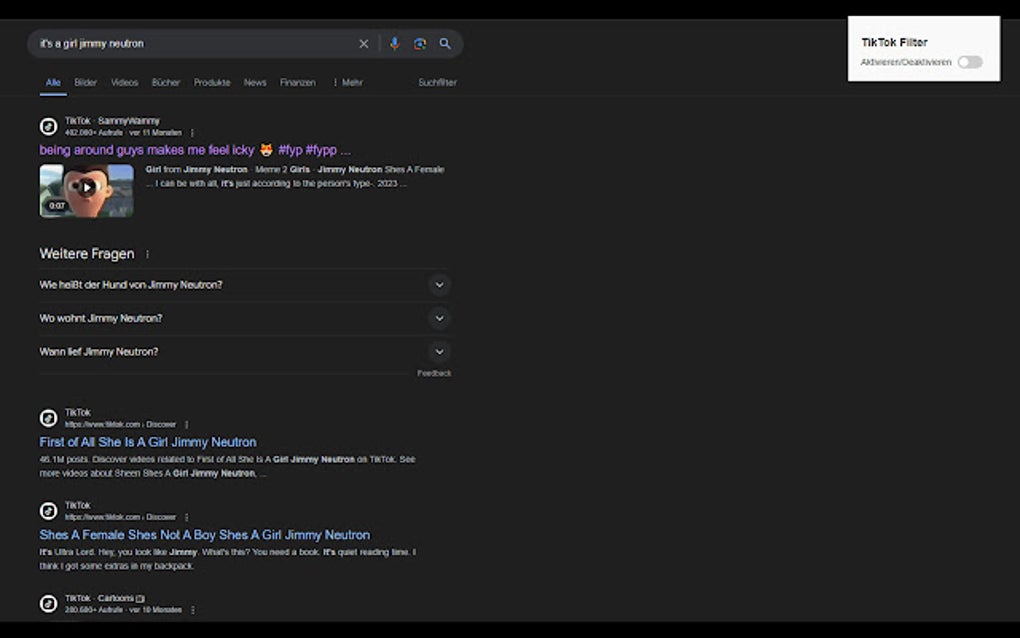Click into the search field with query text
This screenshot has width=1020, height=638.
[x=195, y=44]
